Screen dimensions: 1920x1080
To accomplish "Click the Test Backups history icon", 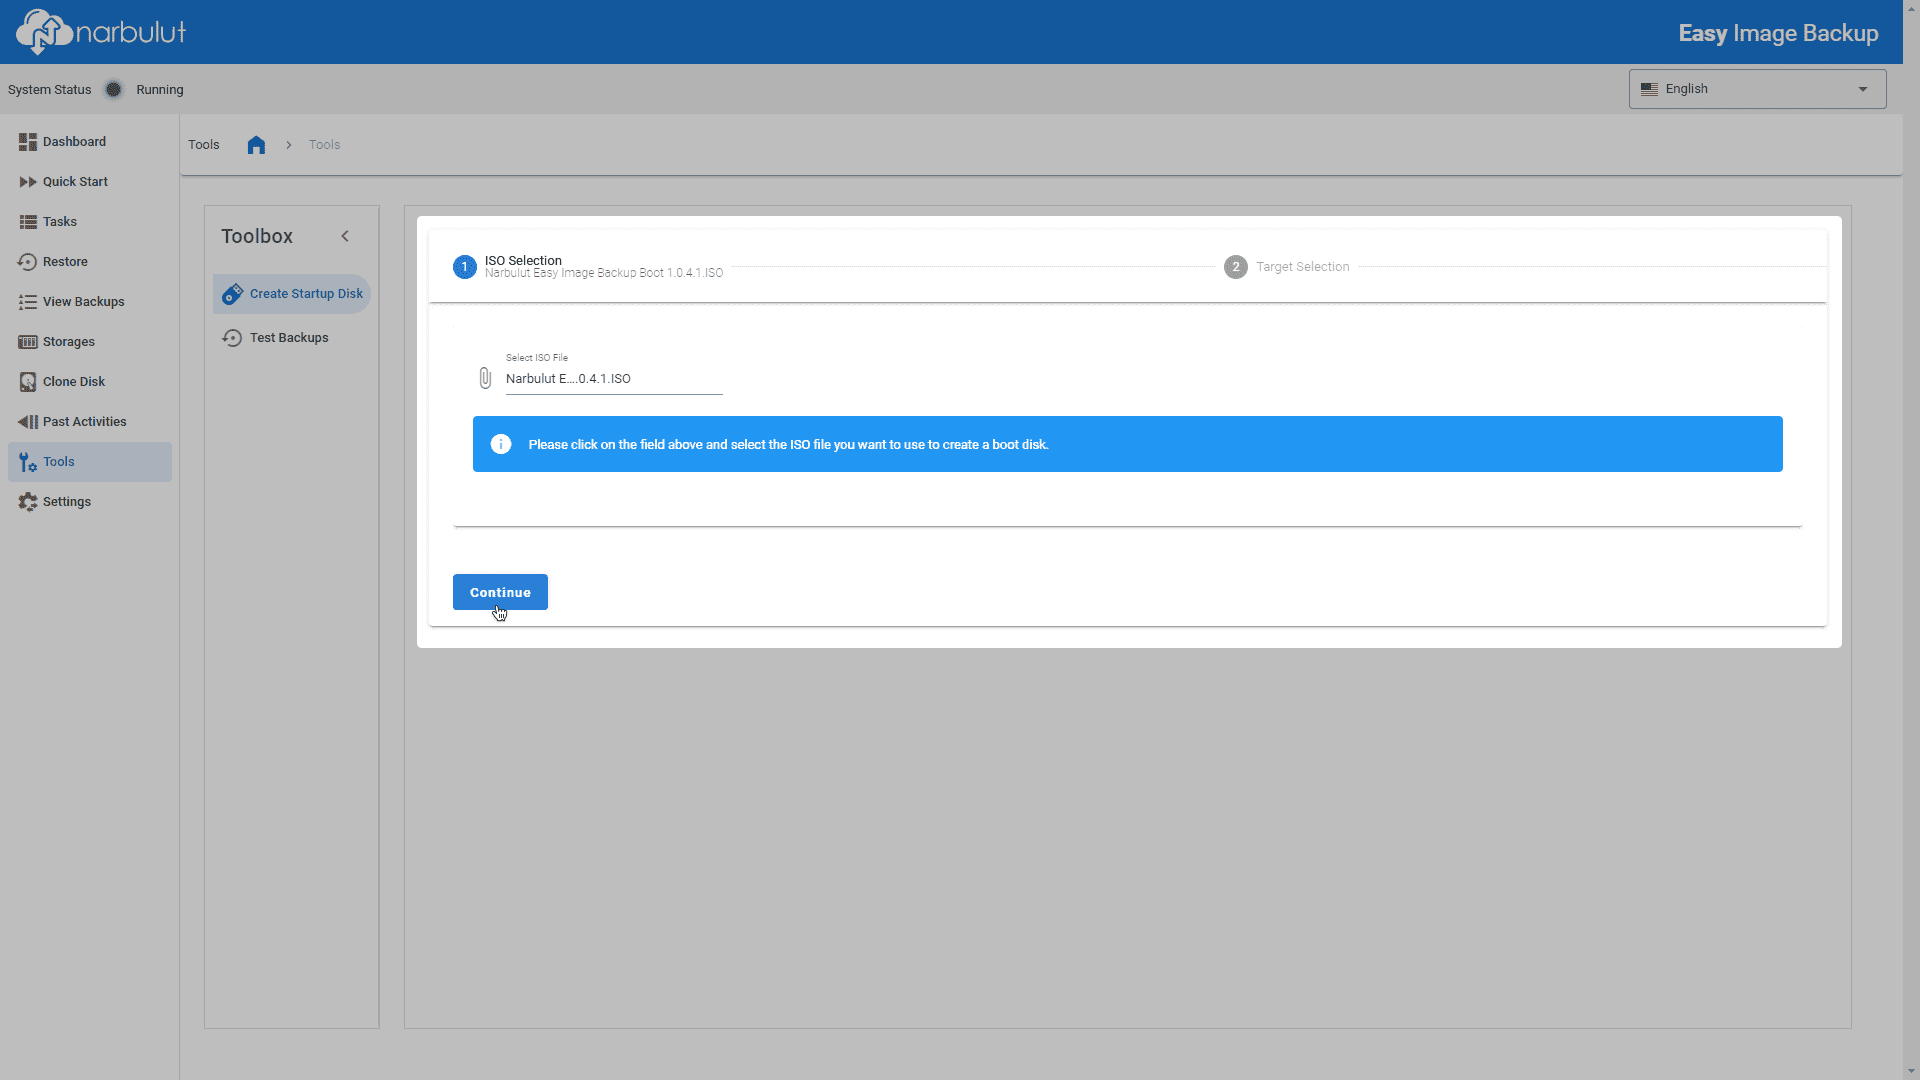I will coord(232,338).
